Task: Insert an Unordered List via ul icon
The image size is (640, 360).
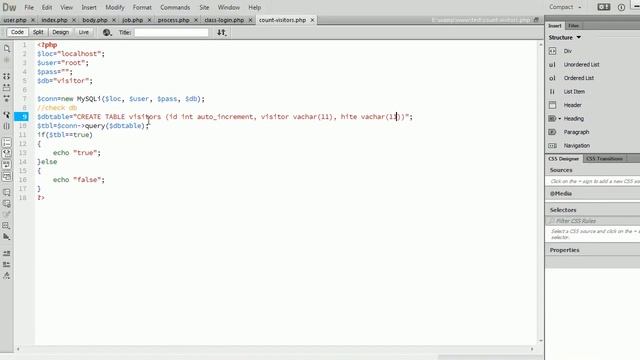Action: (x=552, y=64)
